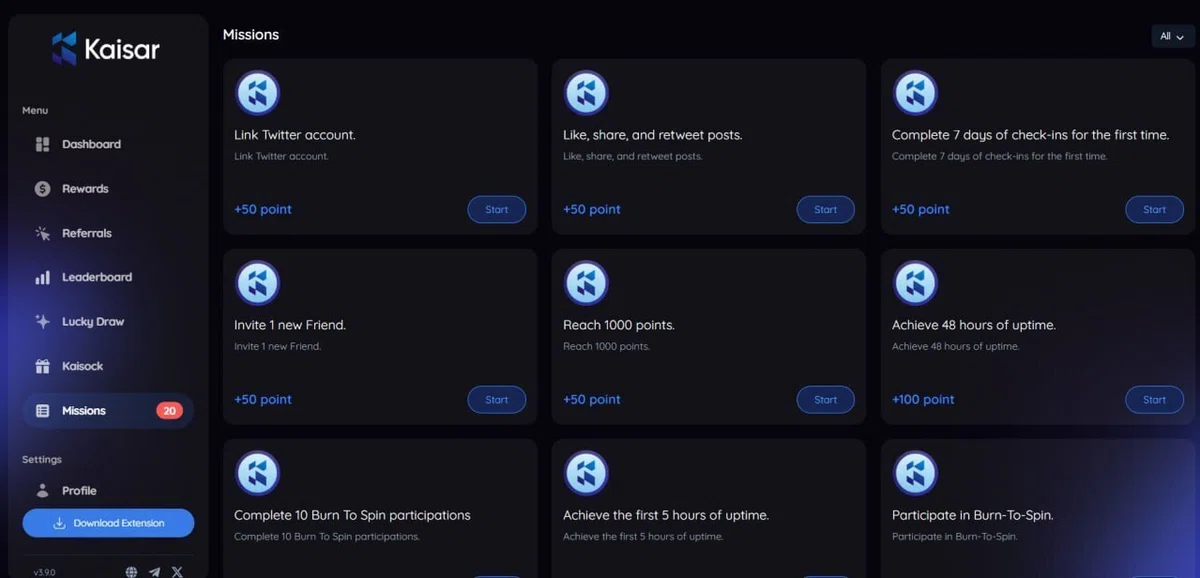Open the X social icon
Screen dimensions: 1200x578
click(177, 572)
